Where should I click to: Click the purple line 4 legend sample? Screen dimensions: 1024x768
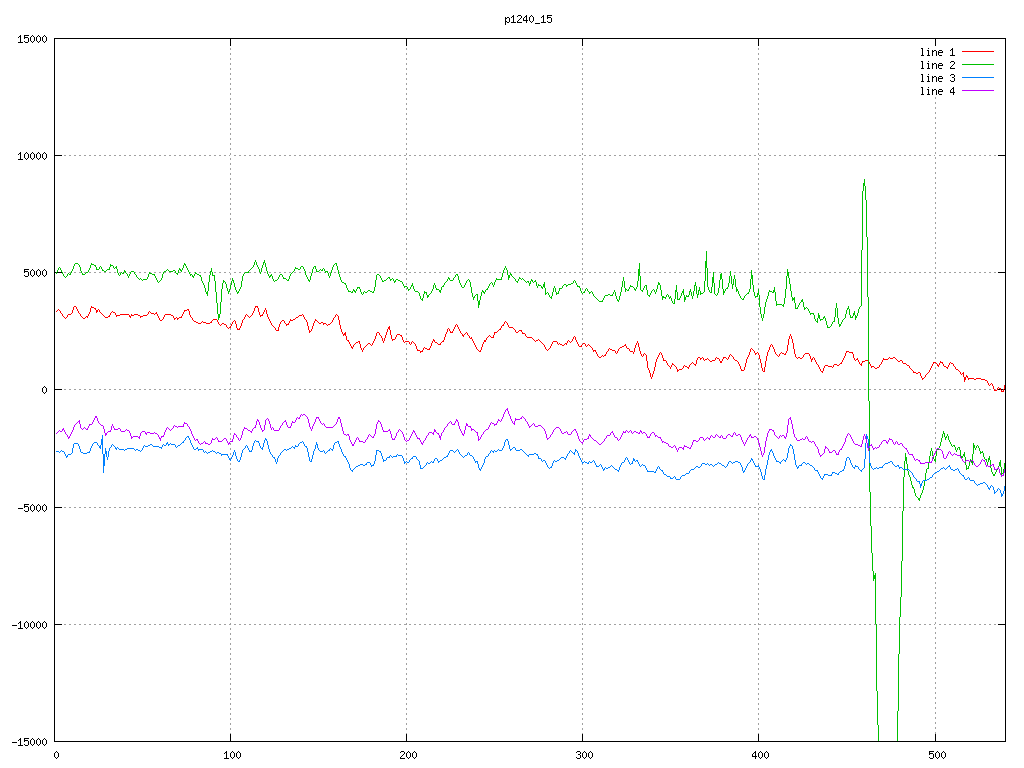(978, 91)
